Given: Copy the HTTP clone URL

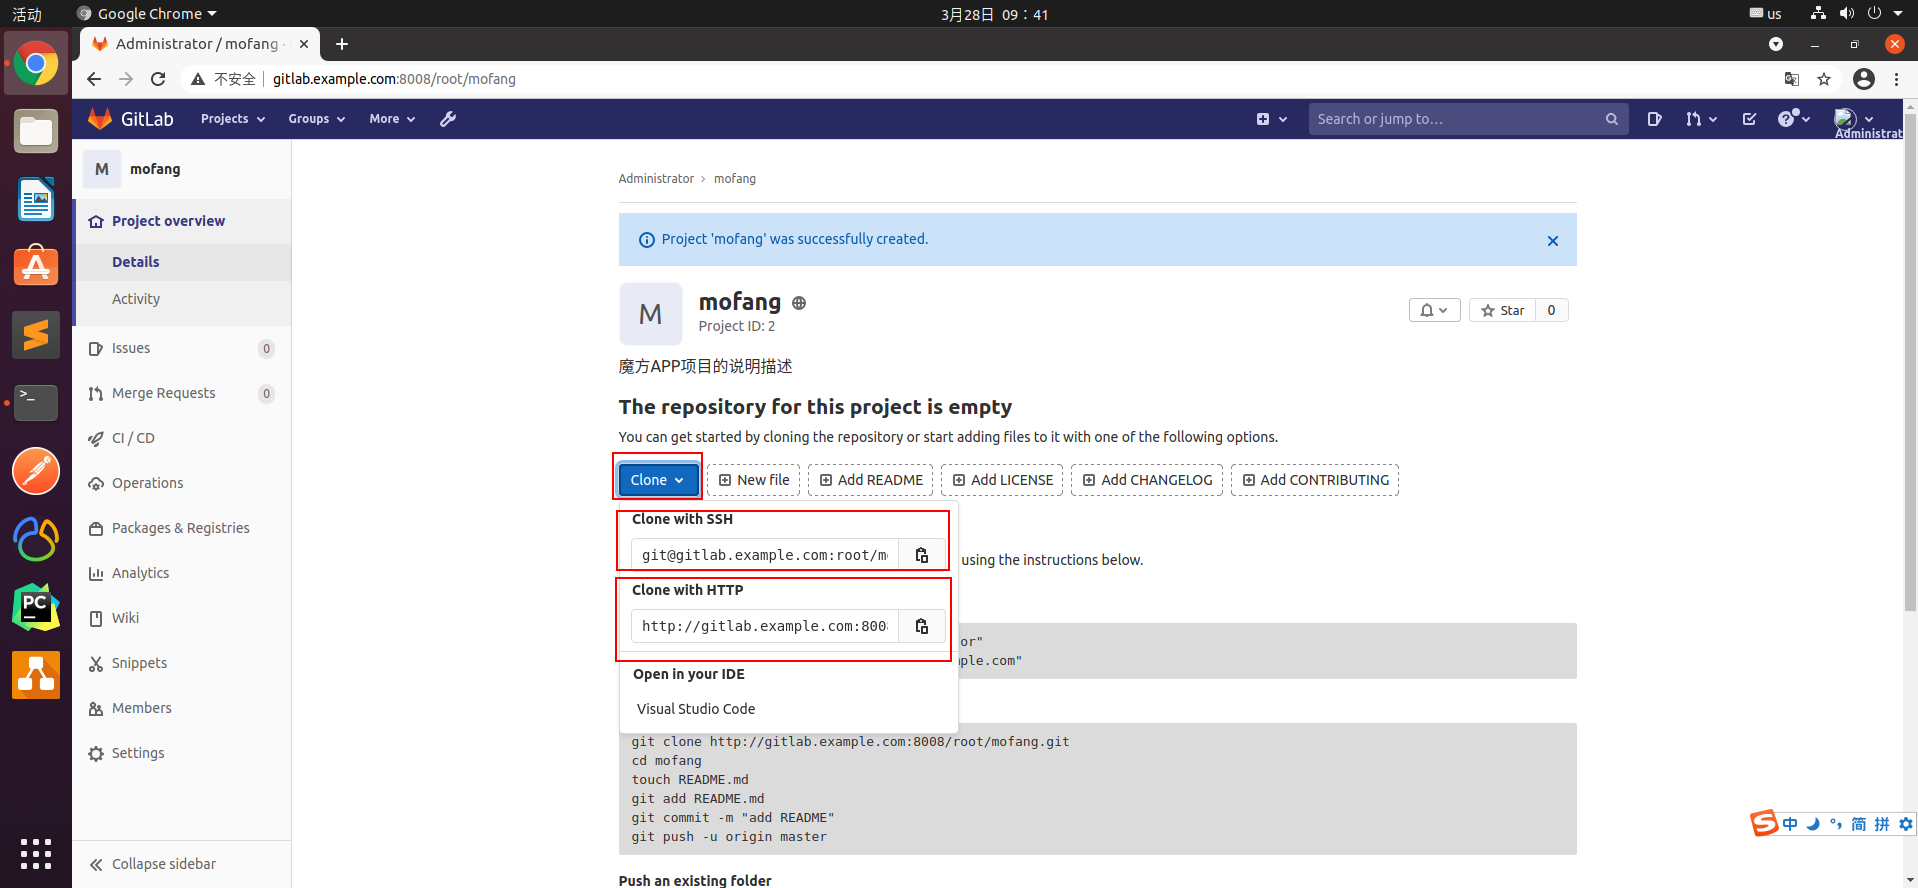Looking at the screenshot, I should coord(921,626).
